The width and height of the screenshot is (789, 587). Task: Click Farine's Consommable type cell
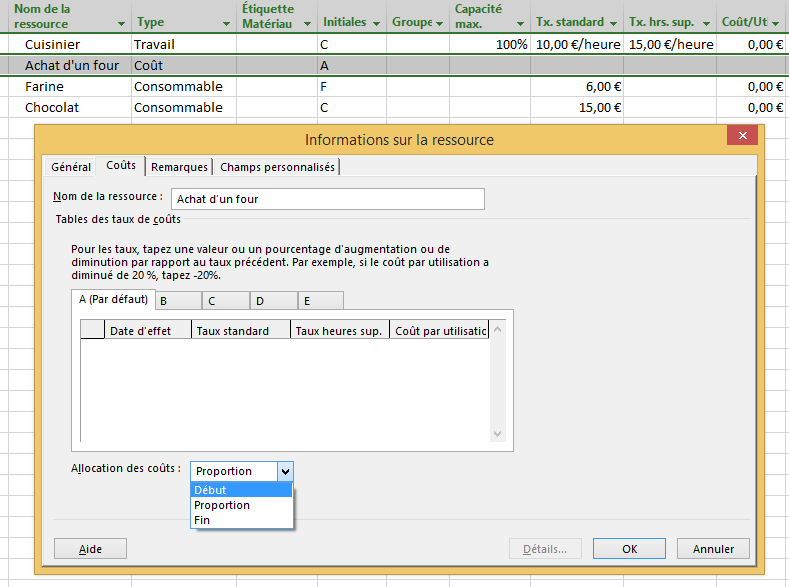pyautogui.click(x=184, y=87)
